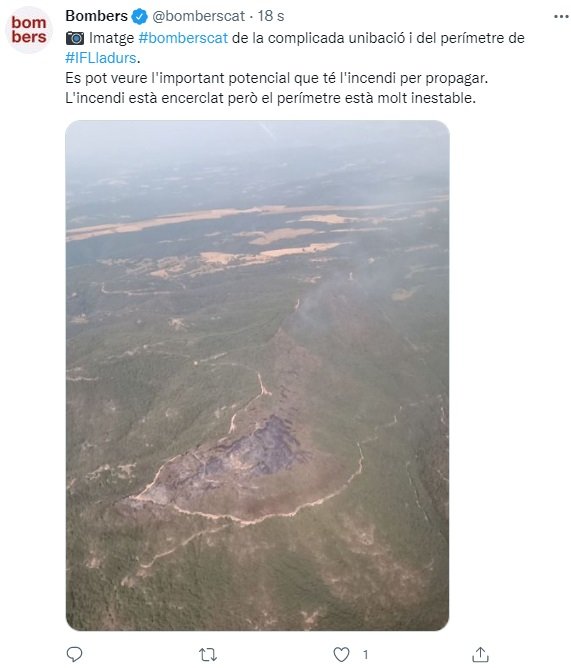This screenshot has width=571, height=668.
Task: Open the three-dot more options menu
Action: click(561, 17)
